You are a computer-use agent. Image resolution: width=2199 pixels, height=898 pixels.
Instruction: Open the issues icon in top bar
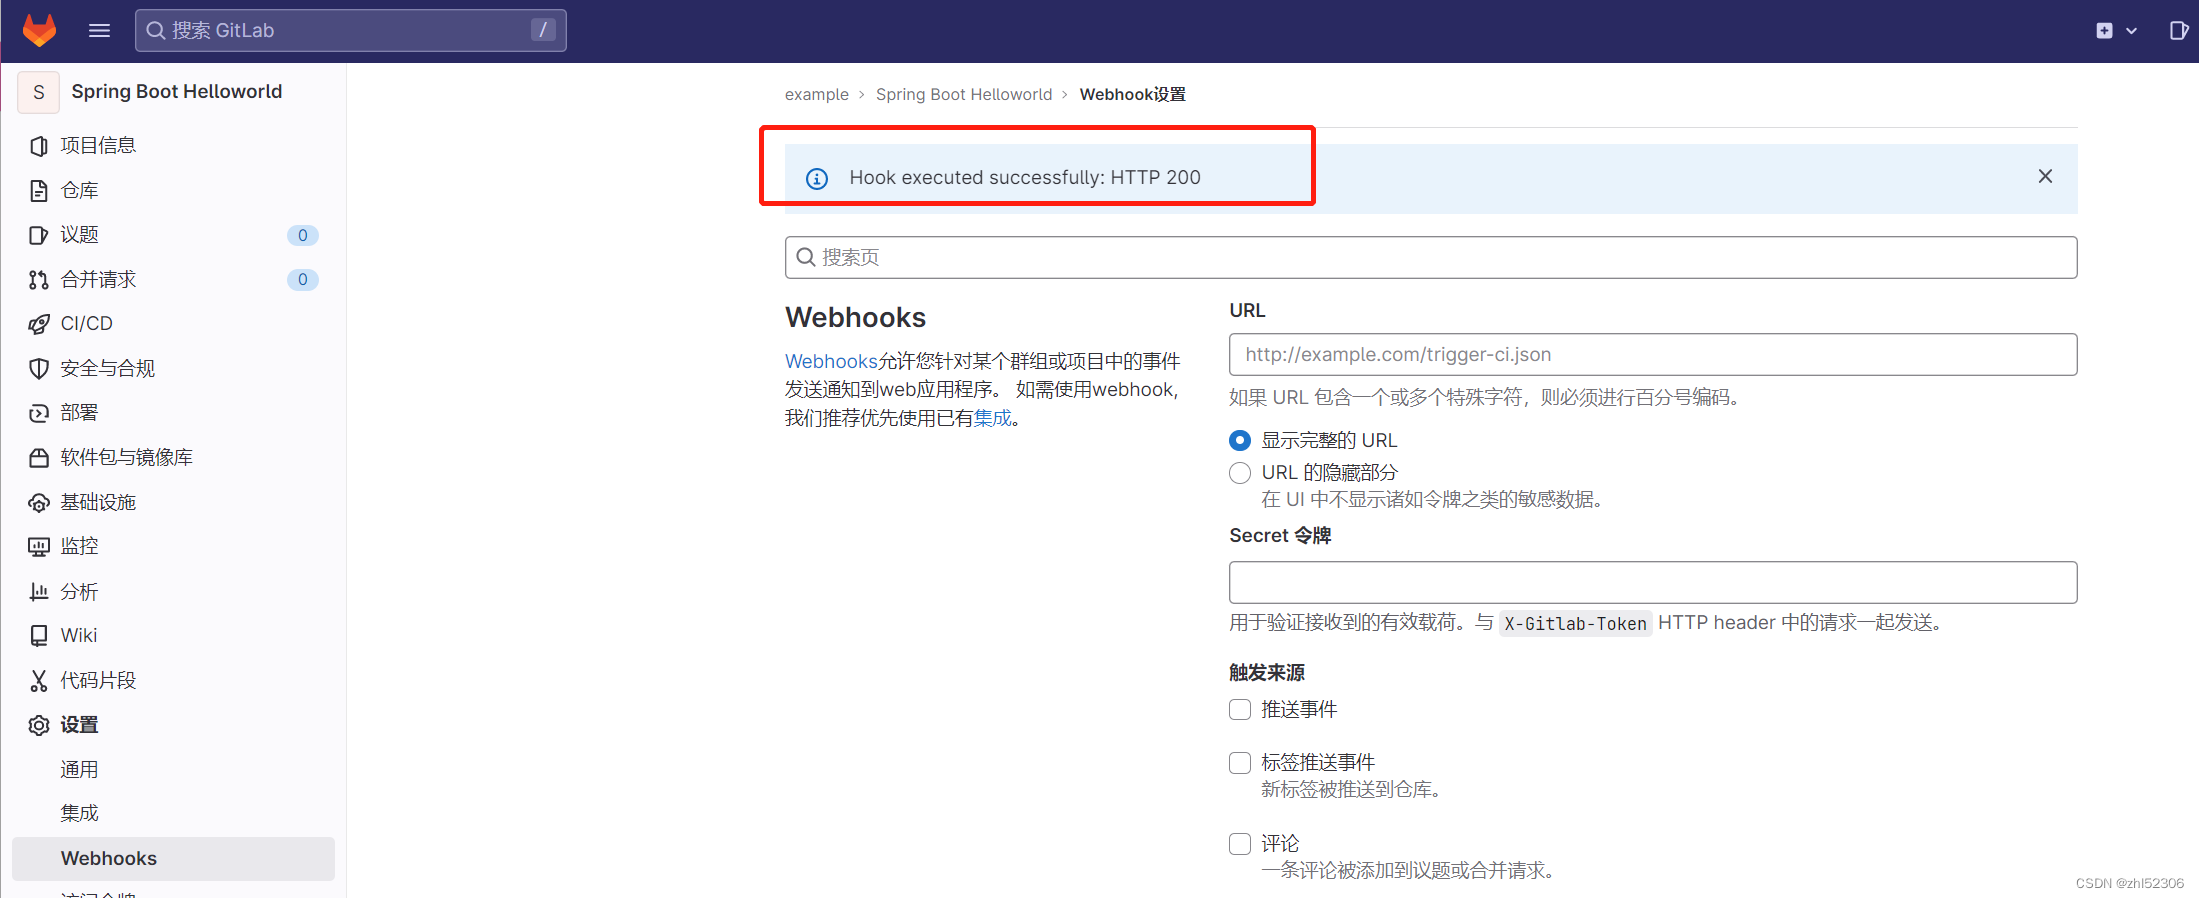point(2179,30)
